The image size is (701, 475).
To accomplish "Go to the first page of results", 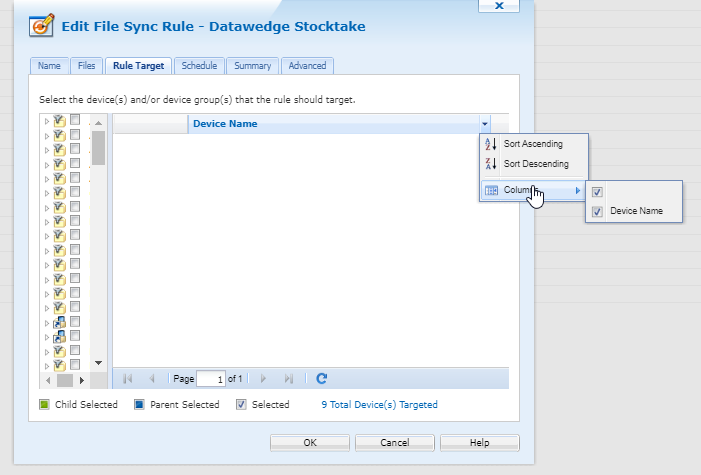I will 127,379.
